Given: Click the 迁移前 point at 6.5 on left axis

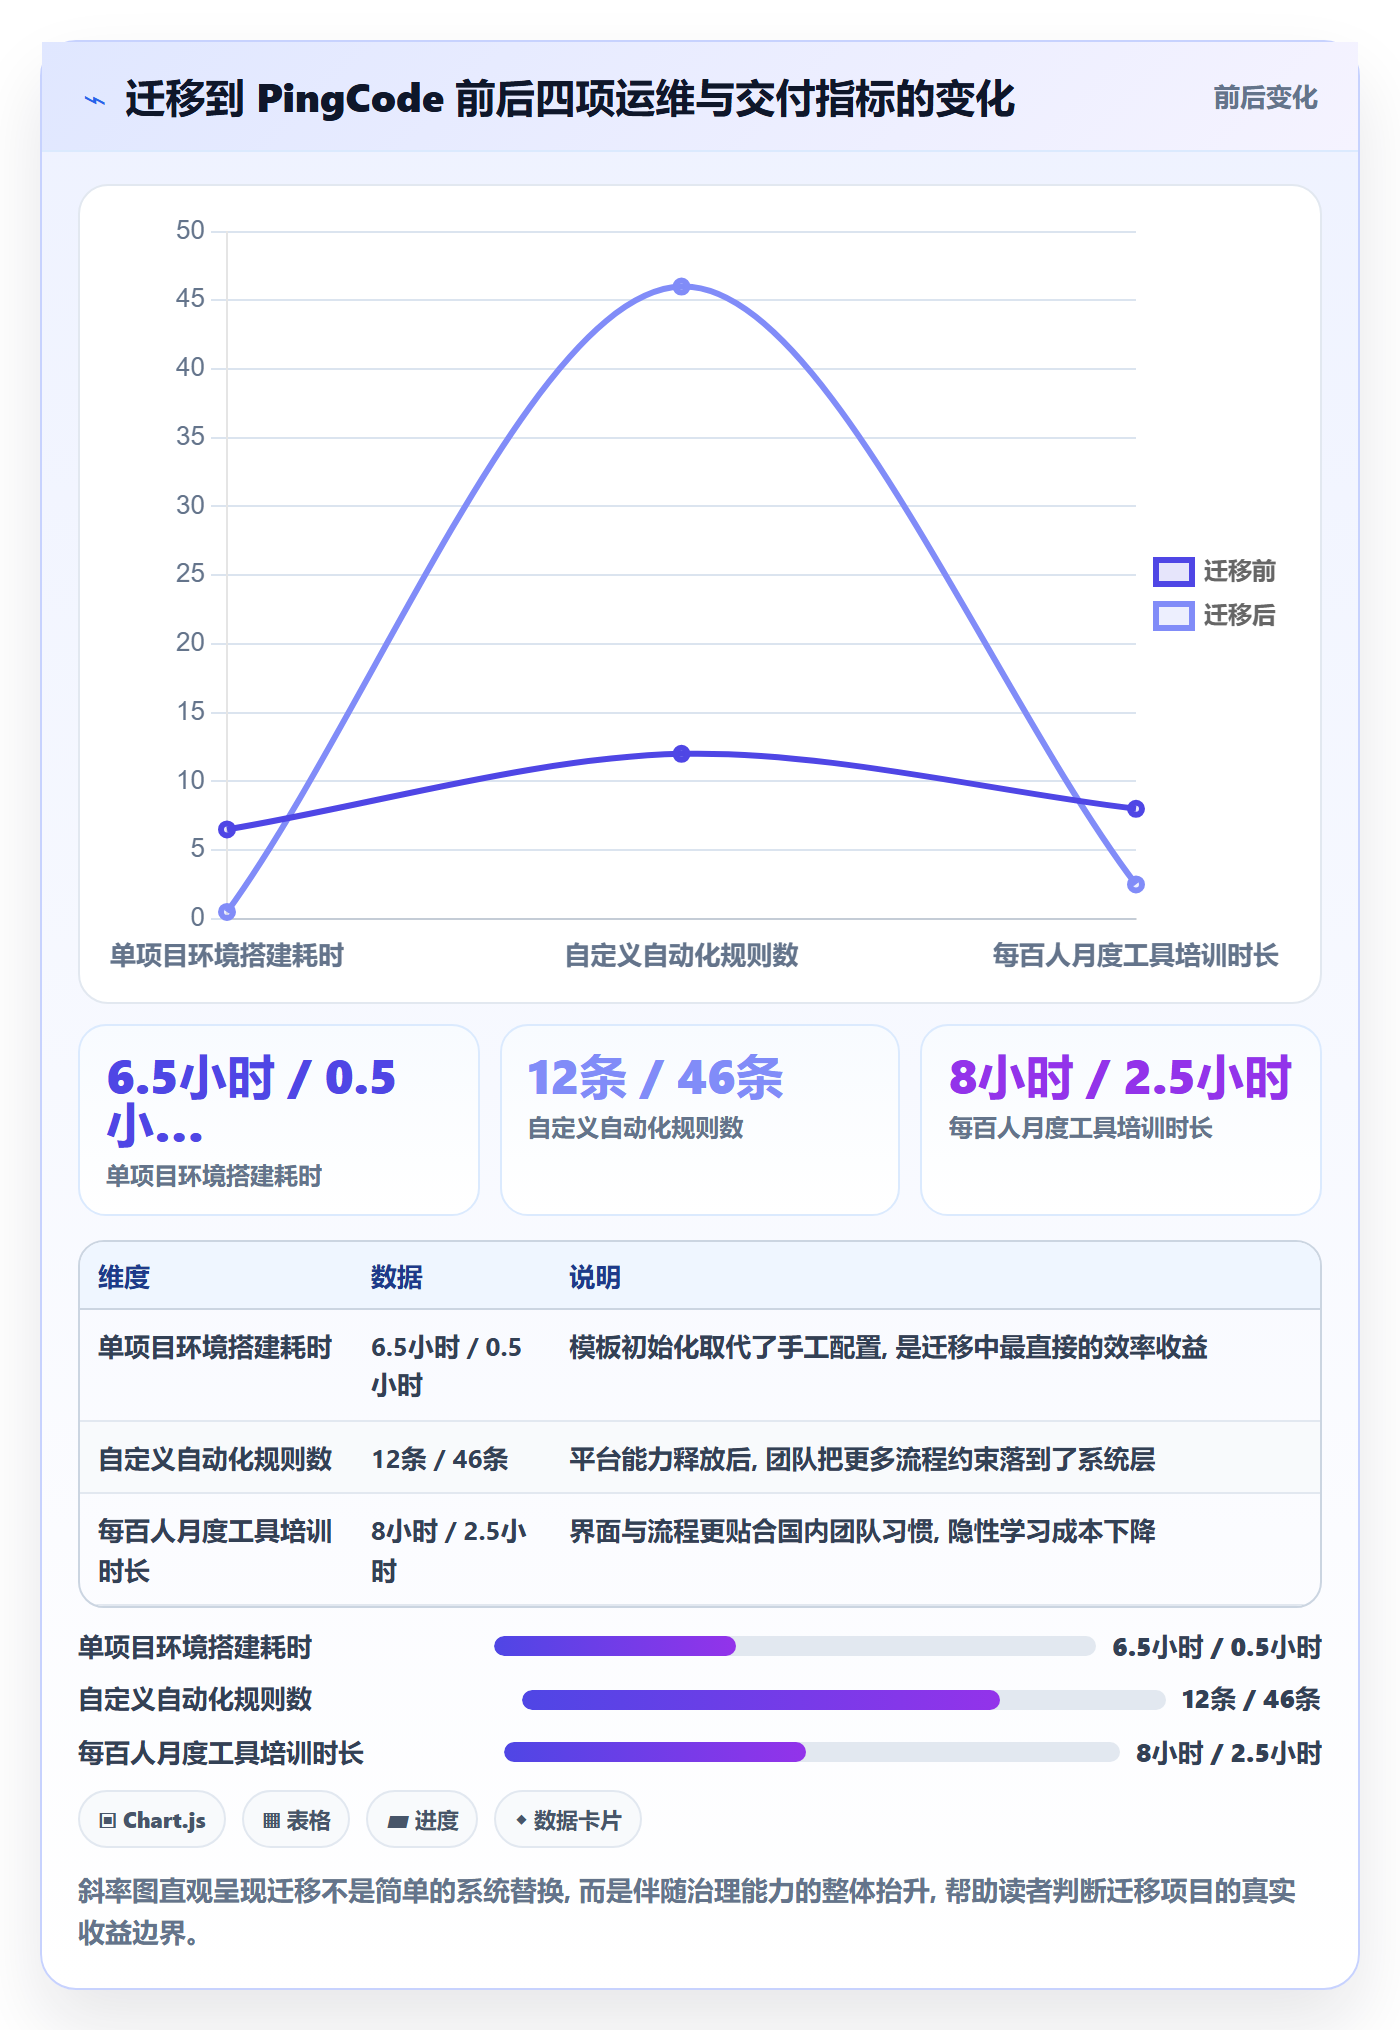Looking at the screenshot, I should [227, 829].
